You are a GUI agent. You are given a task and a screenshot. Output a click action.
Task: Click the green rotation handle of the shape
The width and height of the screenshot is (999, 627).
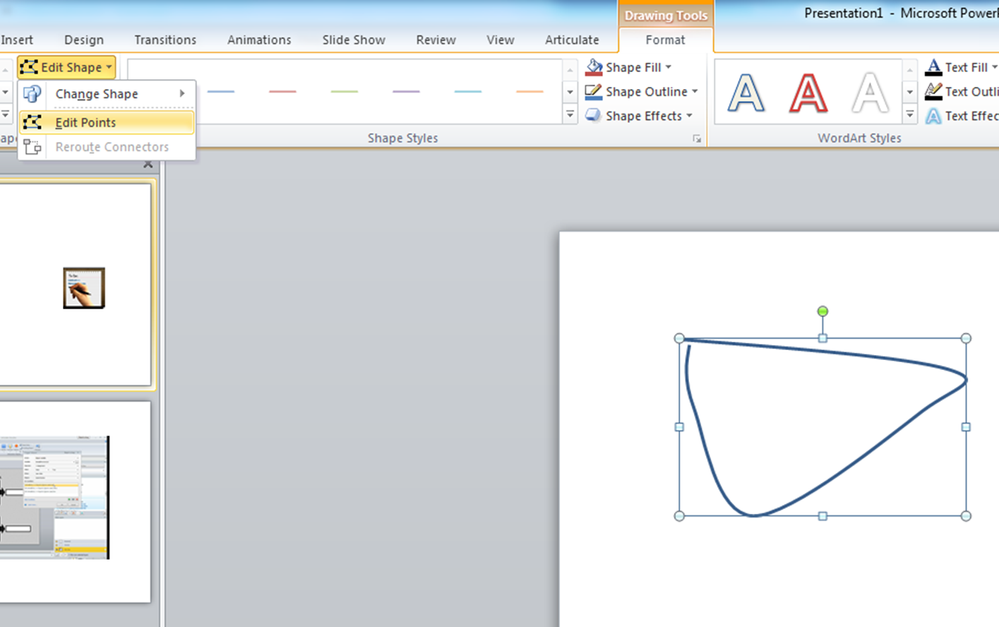pos(823,312)
